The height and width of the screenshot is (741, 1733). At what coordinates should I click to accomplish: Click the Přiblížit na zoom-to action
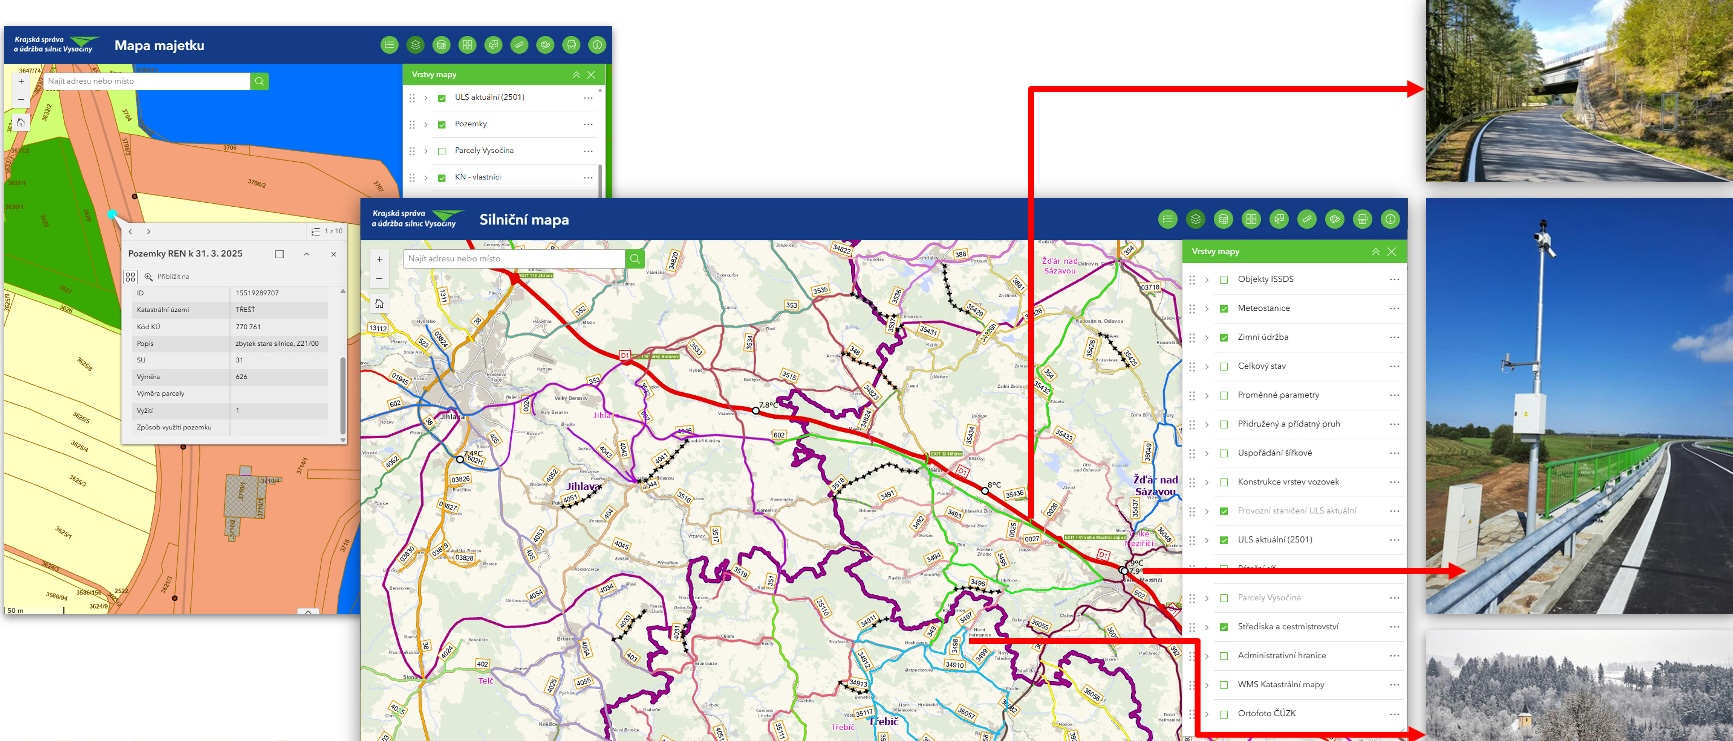pyautogui.click(x=167, y=277)
